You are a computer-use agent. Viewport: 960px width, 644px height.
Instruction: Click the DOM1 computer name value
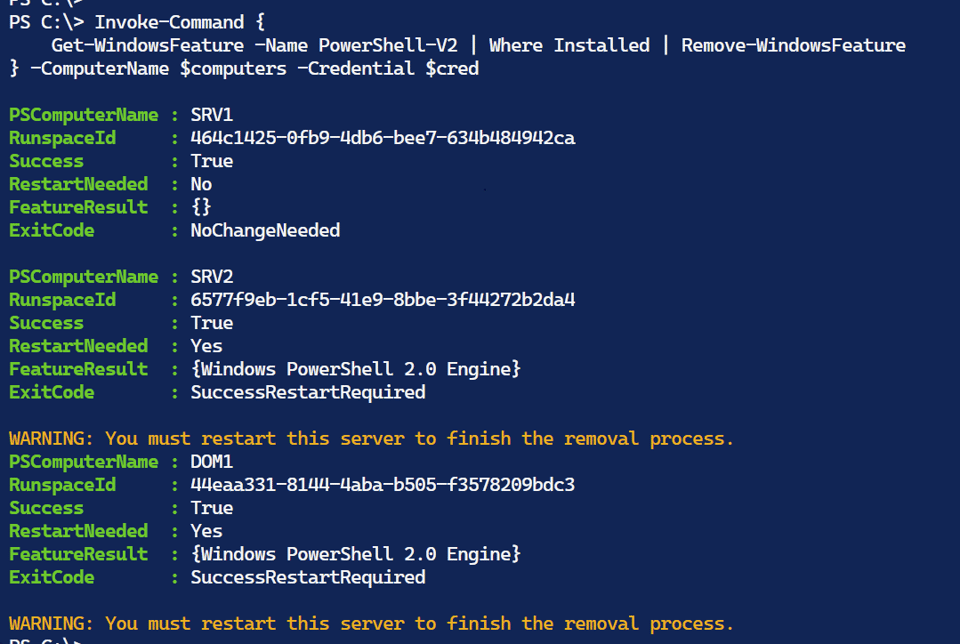pos(212,462)
